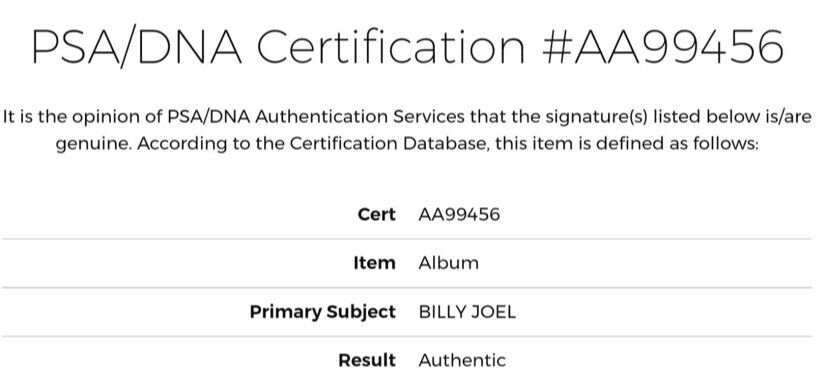
Task: Select the 'Authentic' result value
Action: coord(462,360)
